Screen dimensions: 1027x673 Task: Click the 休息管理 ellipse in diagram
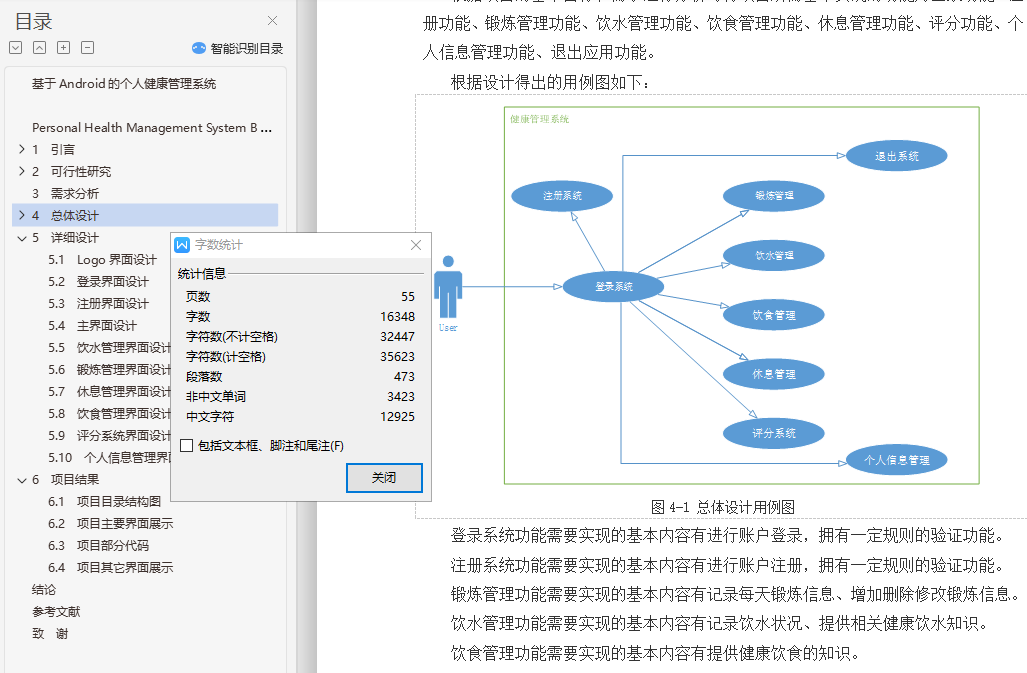(x=774, y=374)
